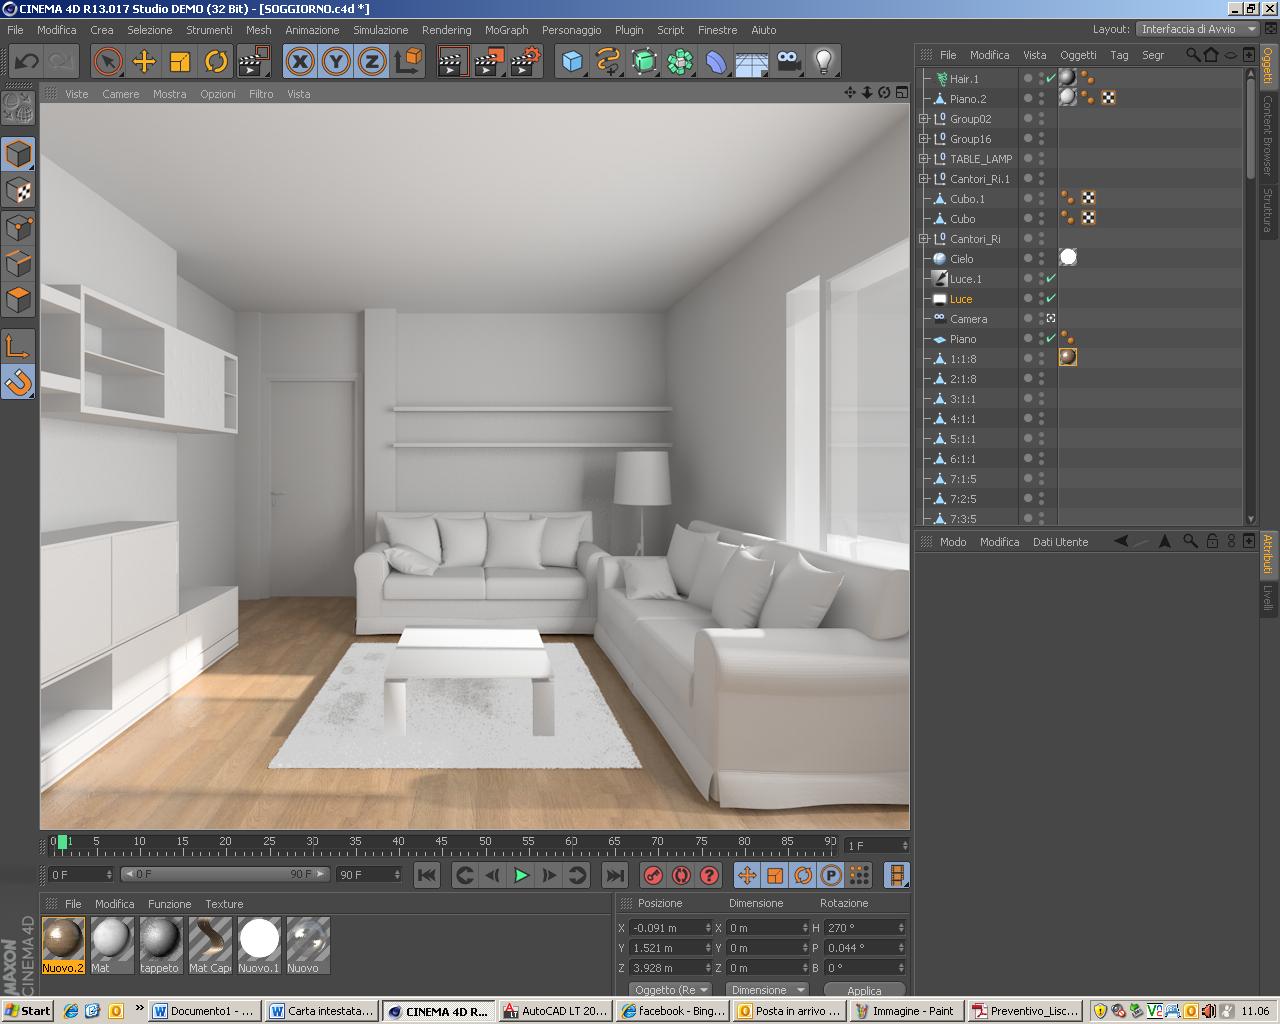This screenshot has width=1280, height=1024.
Task: Click the Applica button
Action: (x=864, y=990)
